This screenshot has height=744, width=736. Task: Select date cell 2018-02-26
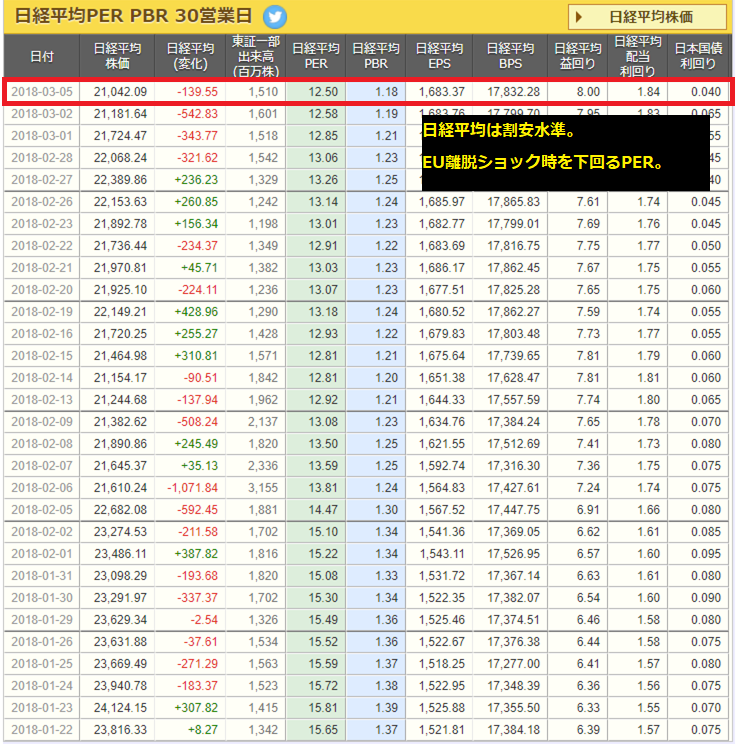tap(42, 202)
